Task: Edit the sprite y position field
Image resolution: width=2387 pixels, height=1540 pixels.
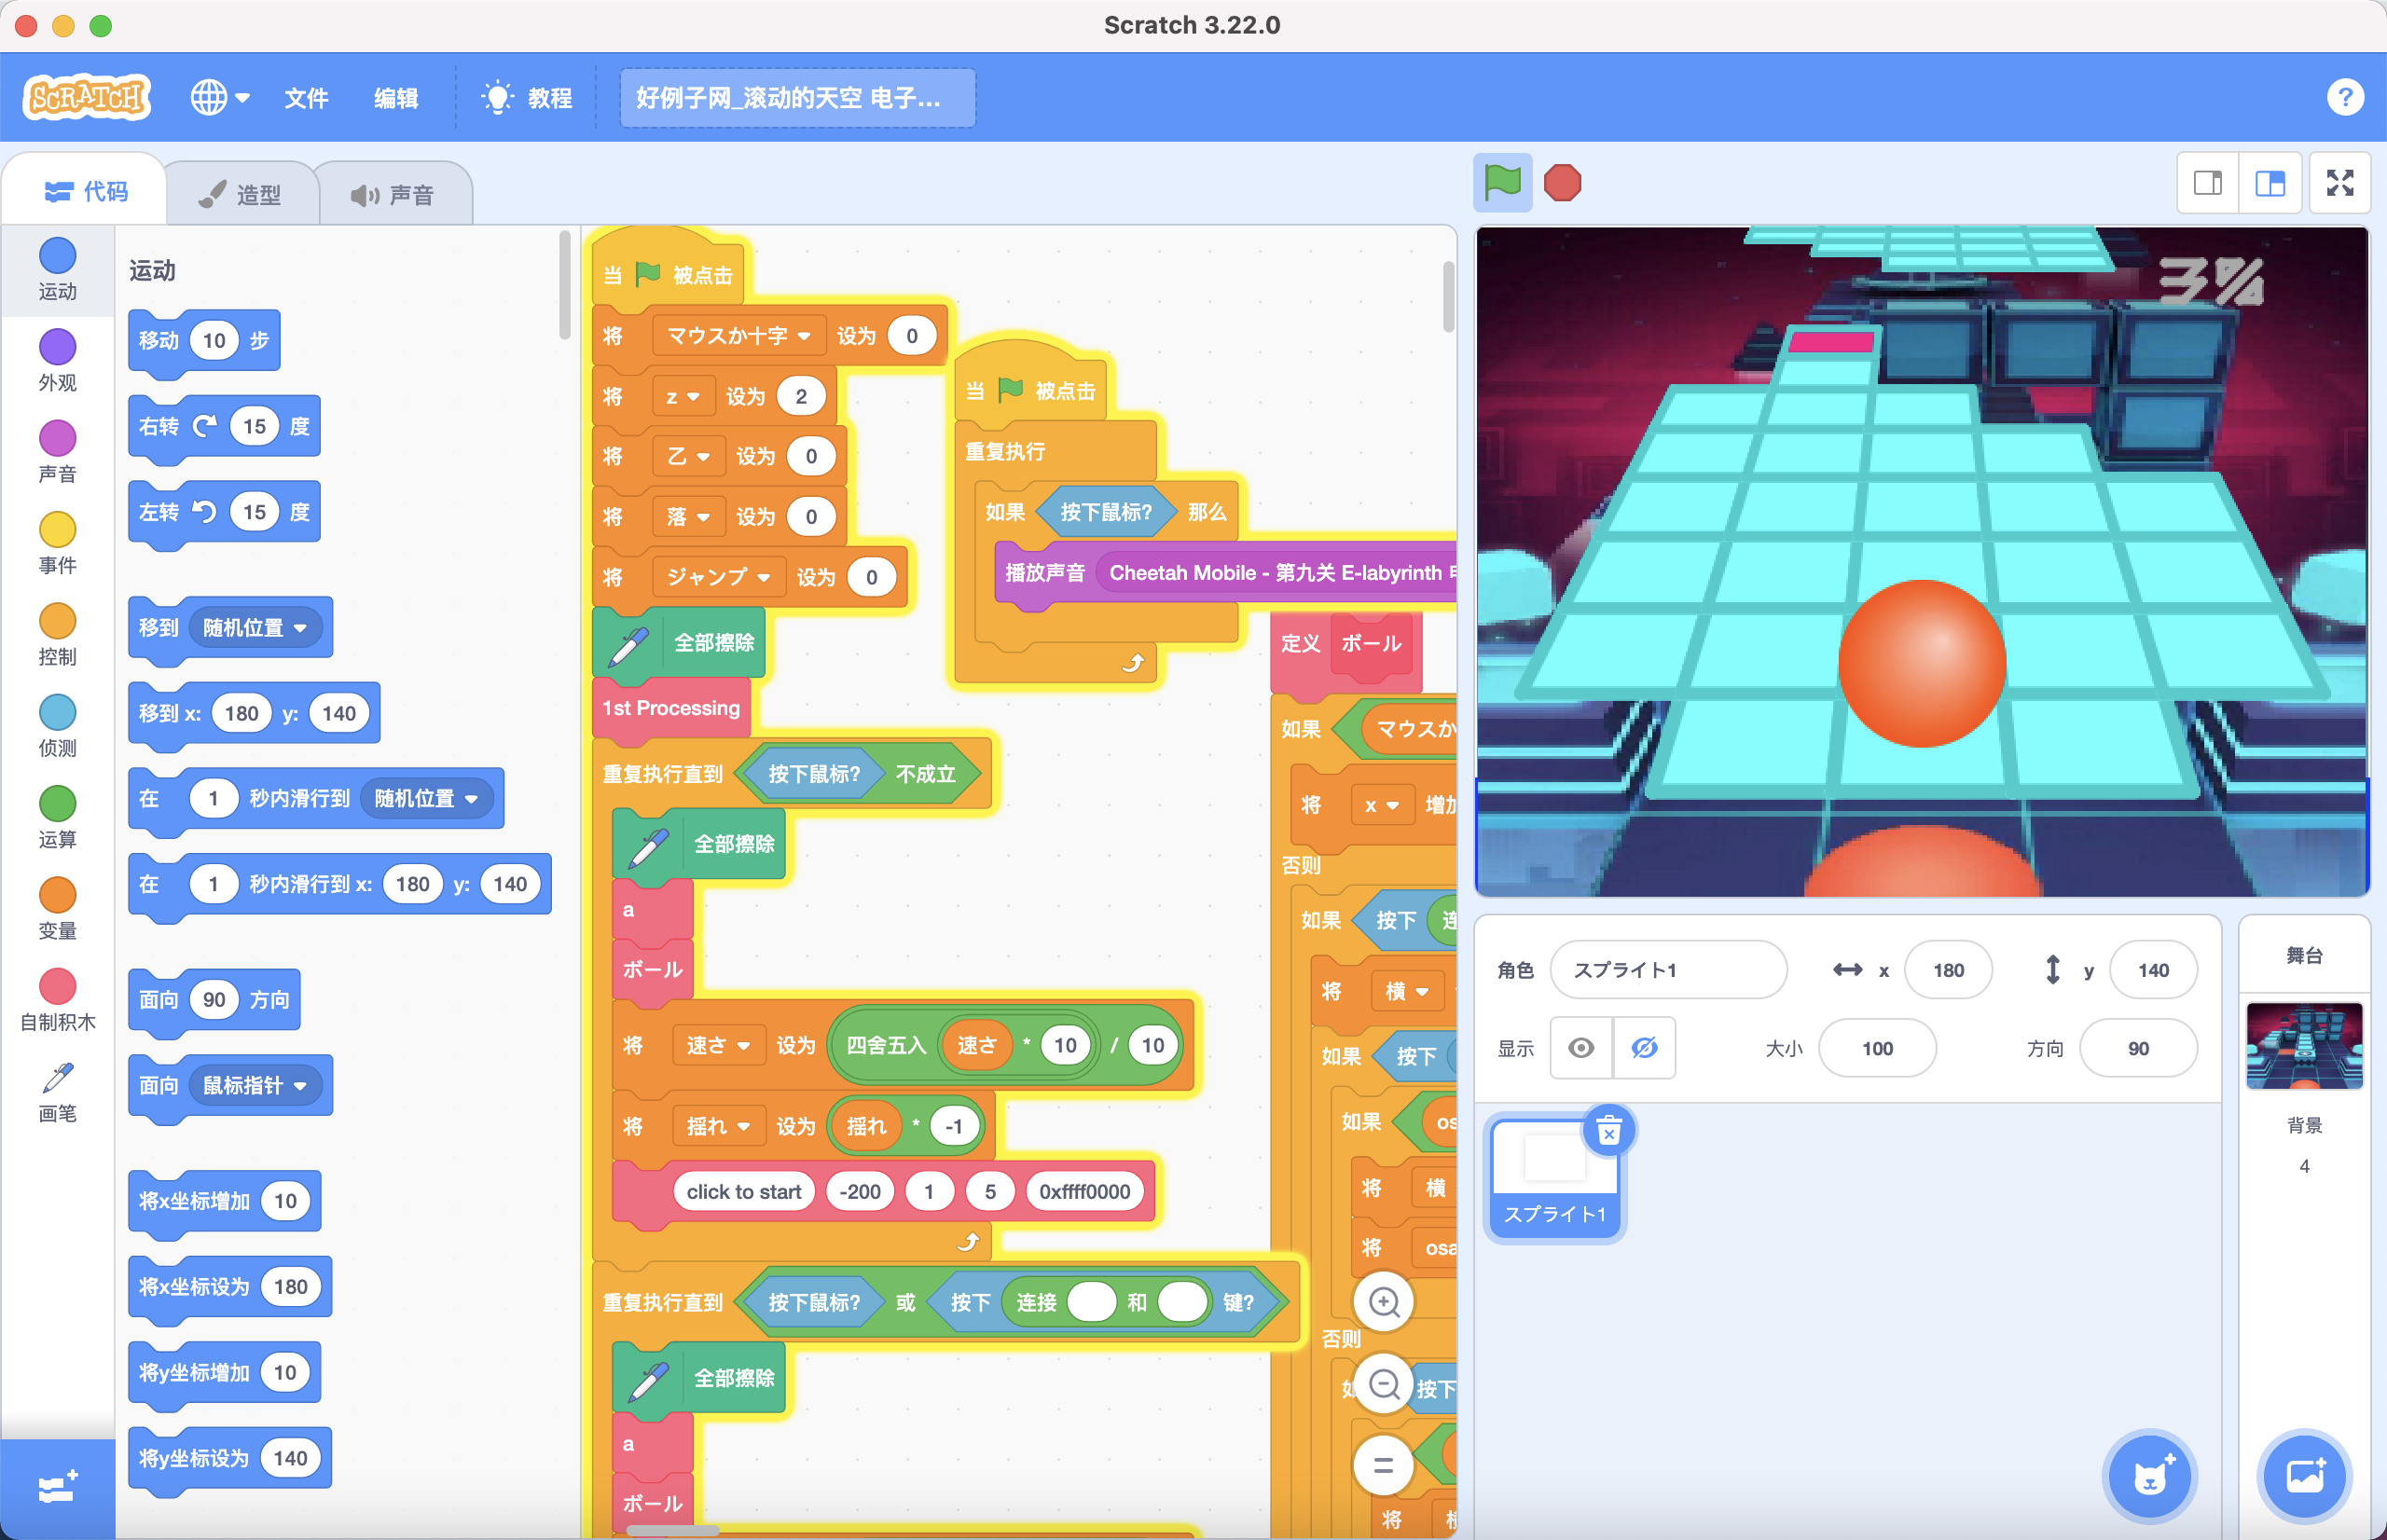Action: (x=2153, y=970)
